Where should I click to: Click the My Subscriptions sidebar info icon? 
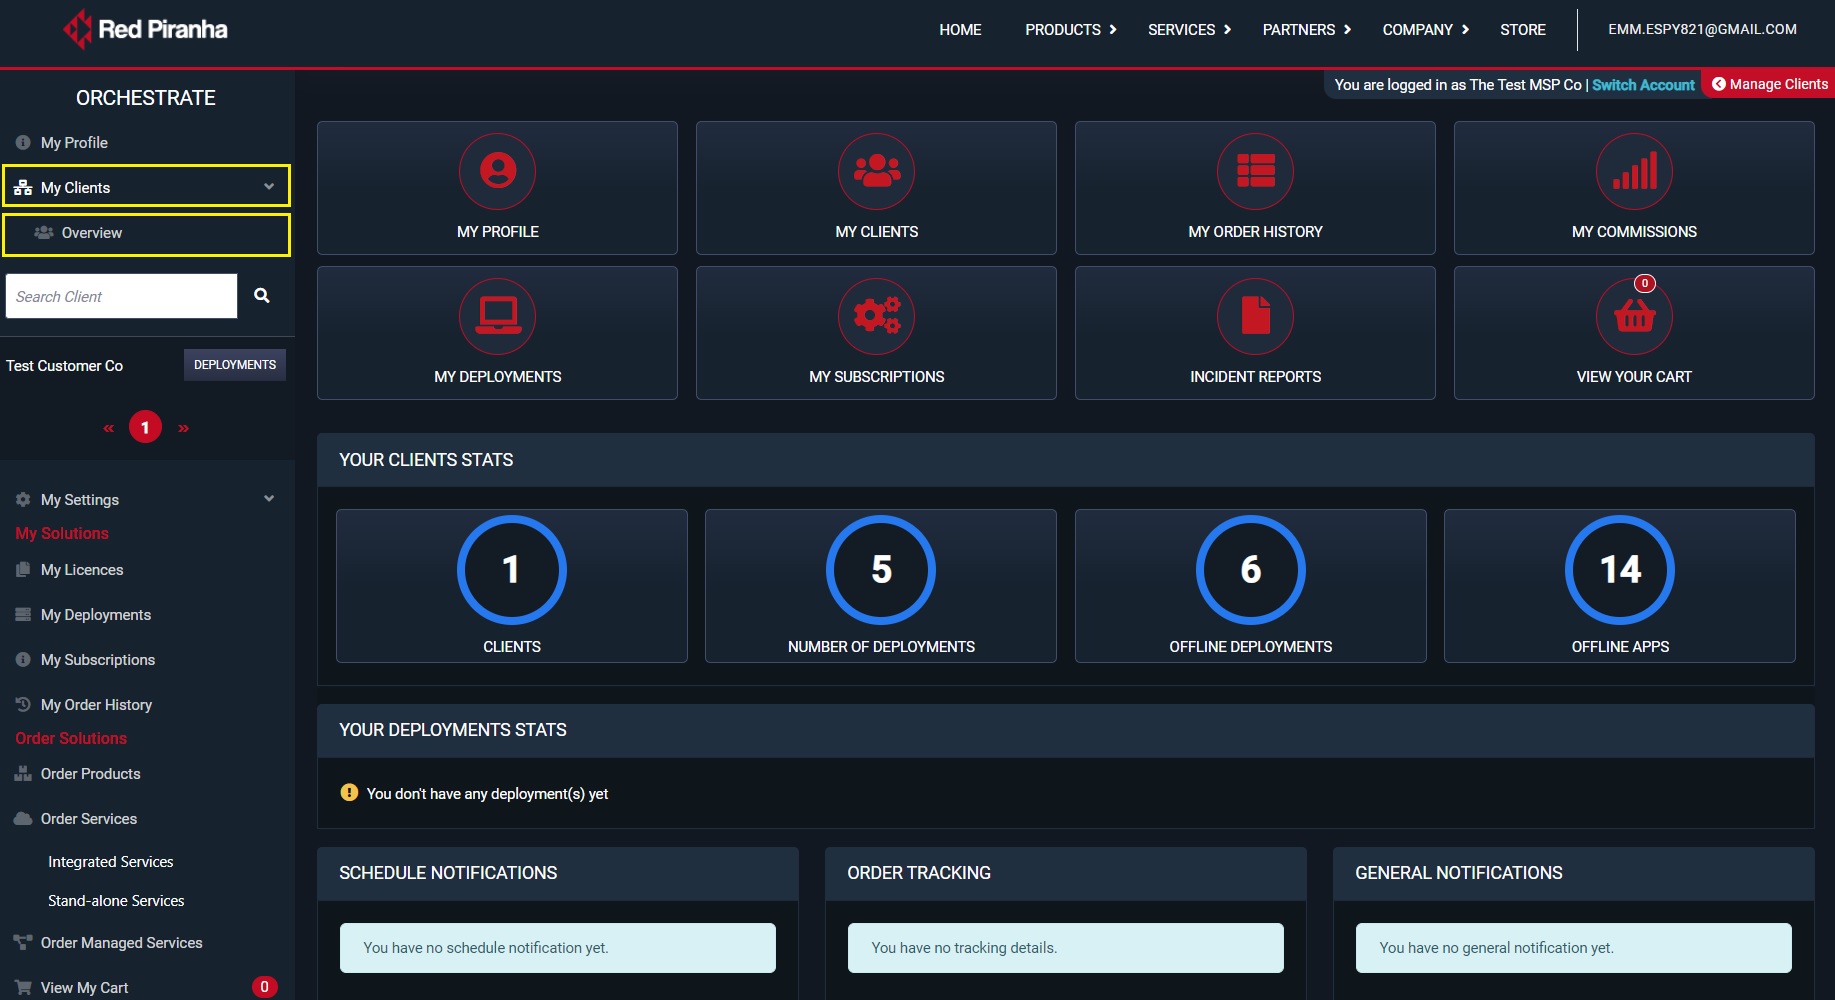coord(23,659)
